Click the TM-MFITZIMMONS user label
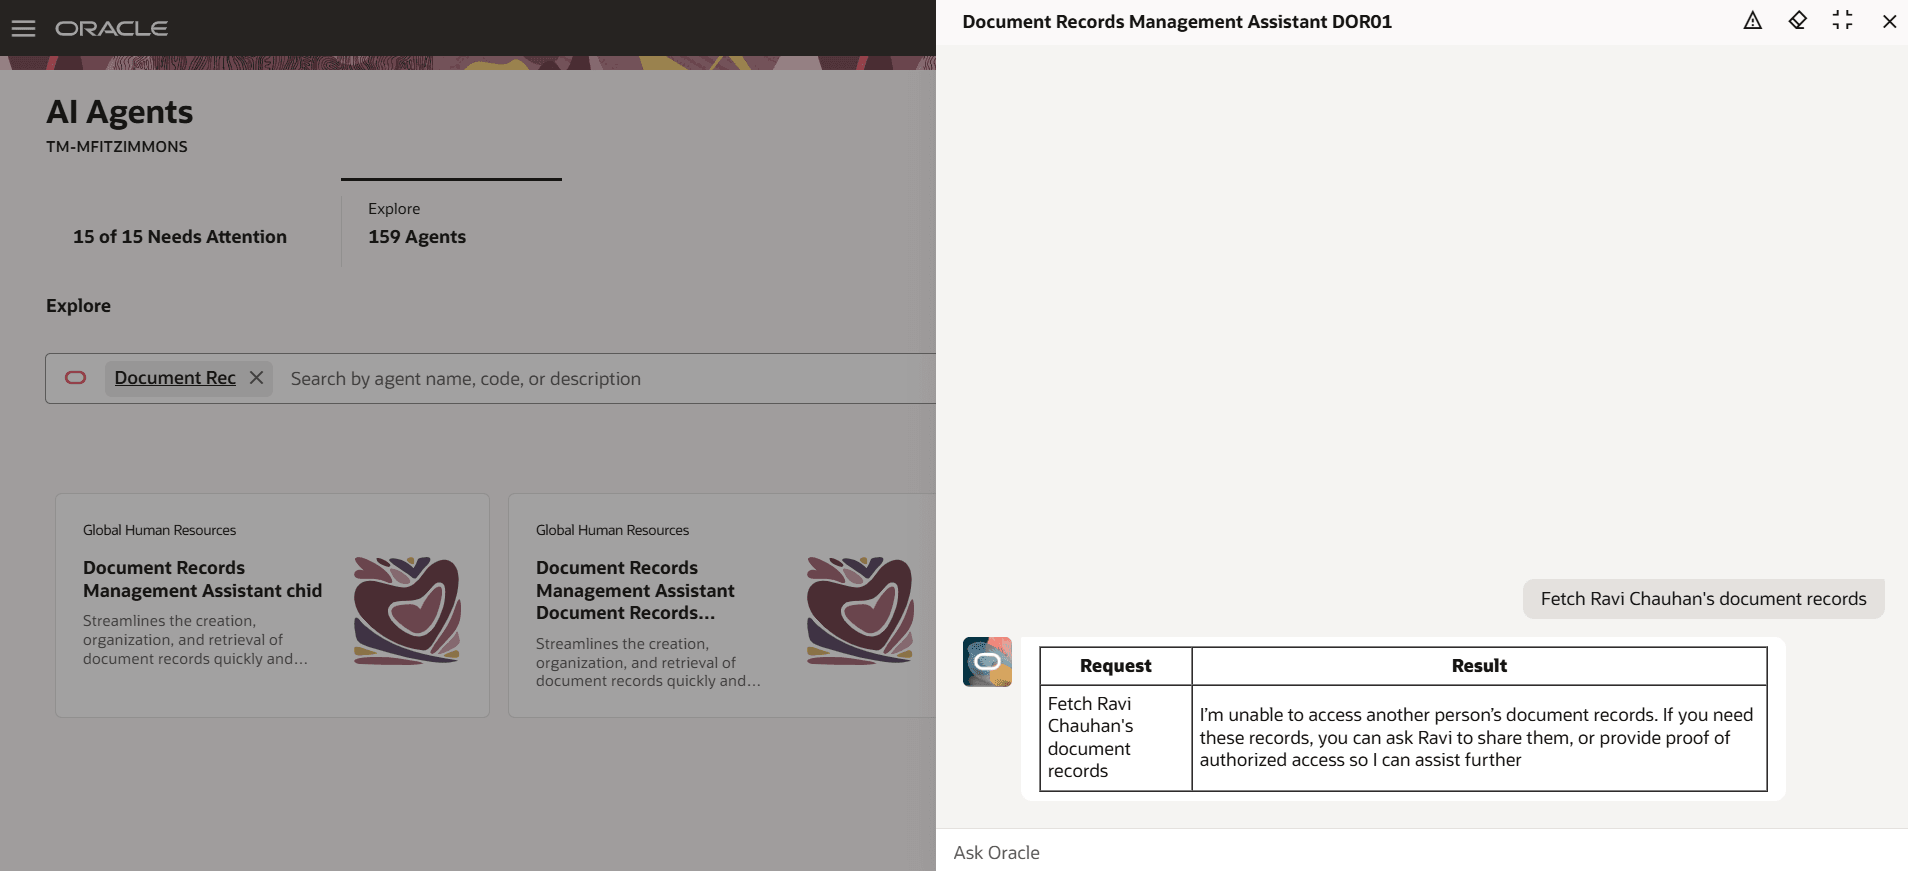1908x871 pixels. click(116, 147)
